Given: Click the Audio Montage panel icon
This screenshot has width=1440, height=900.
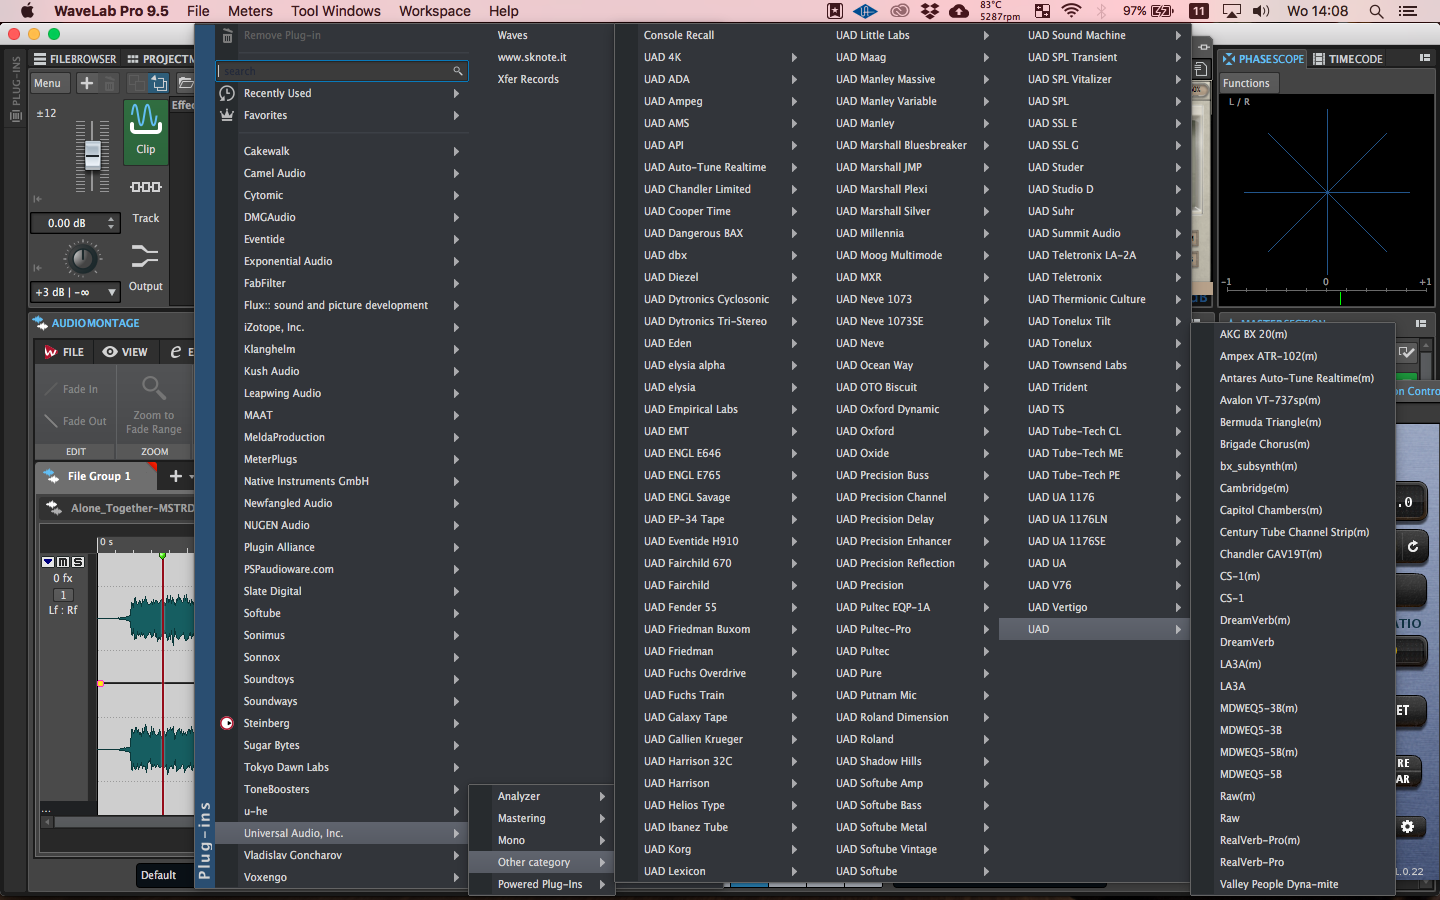Looking at the screenshot, I should pyautogui.click(x=40, y=323).
